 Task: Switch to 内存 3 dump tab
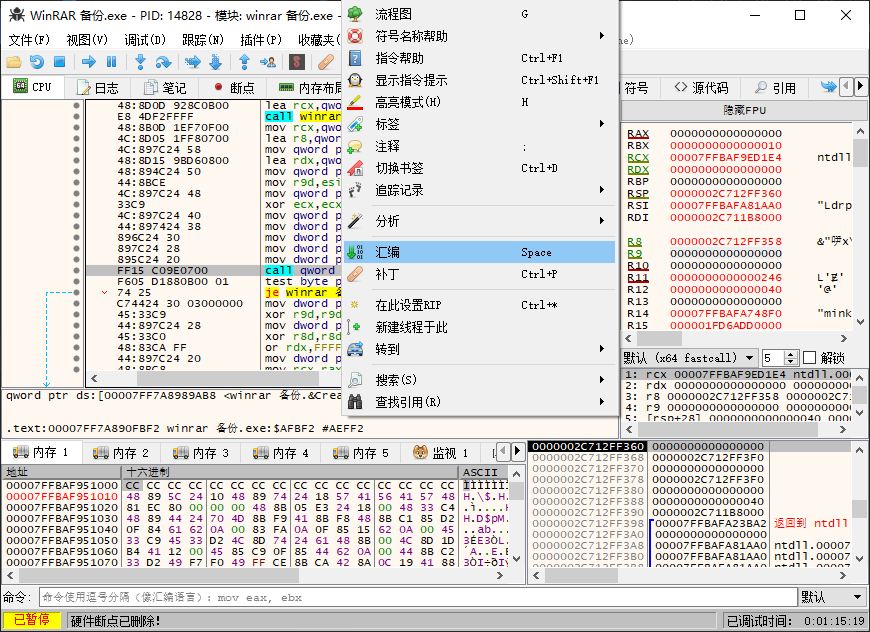point(200,453)
